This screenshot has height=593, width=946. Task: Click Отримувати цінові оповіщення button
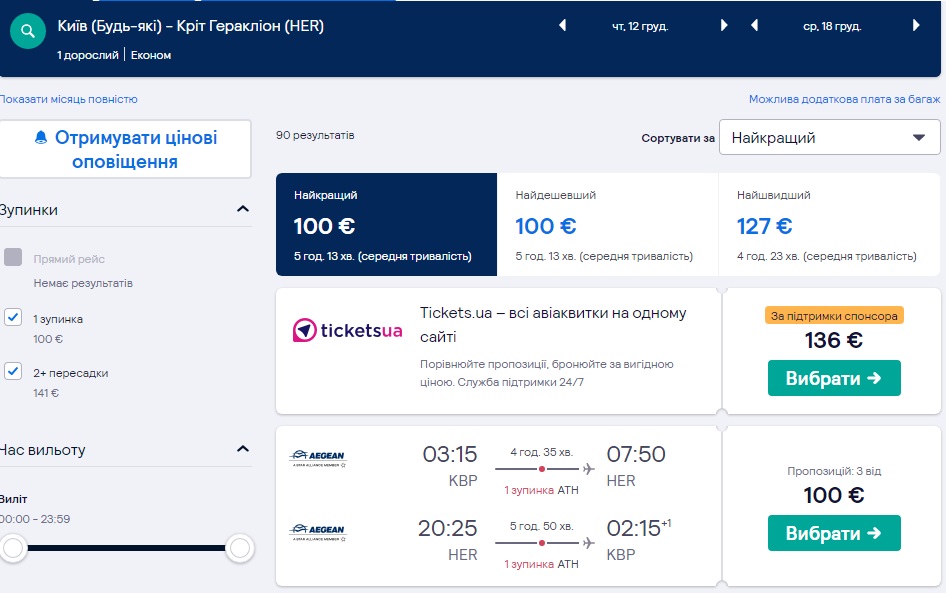126,150
